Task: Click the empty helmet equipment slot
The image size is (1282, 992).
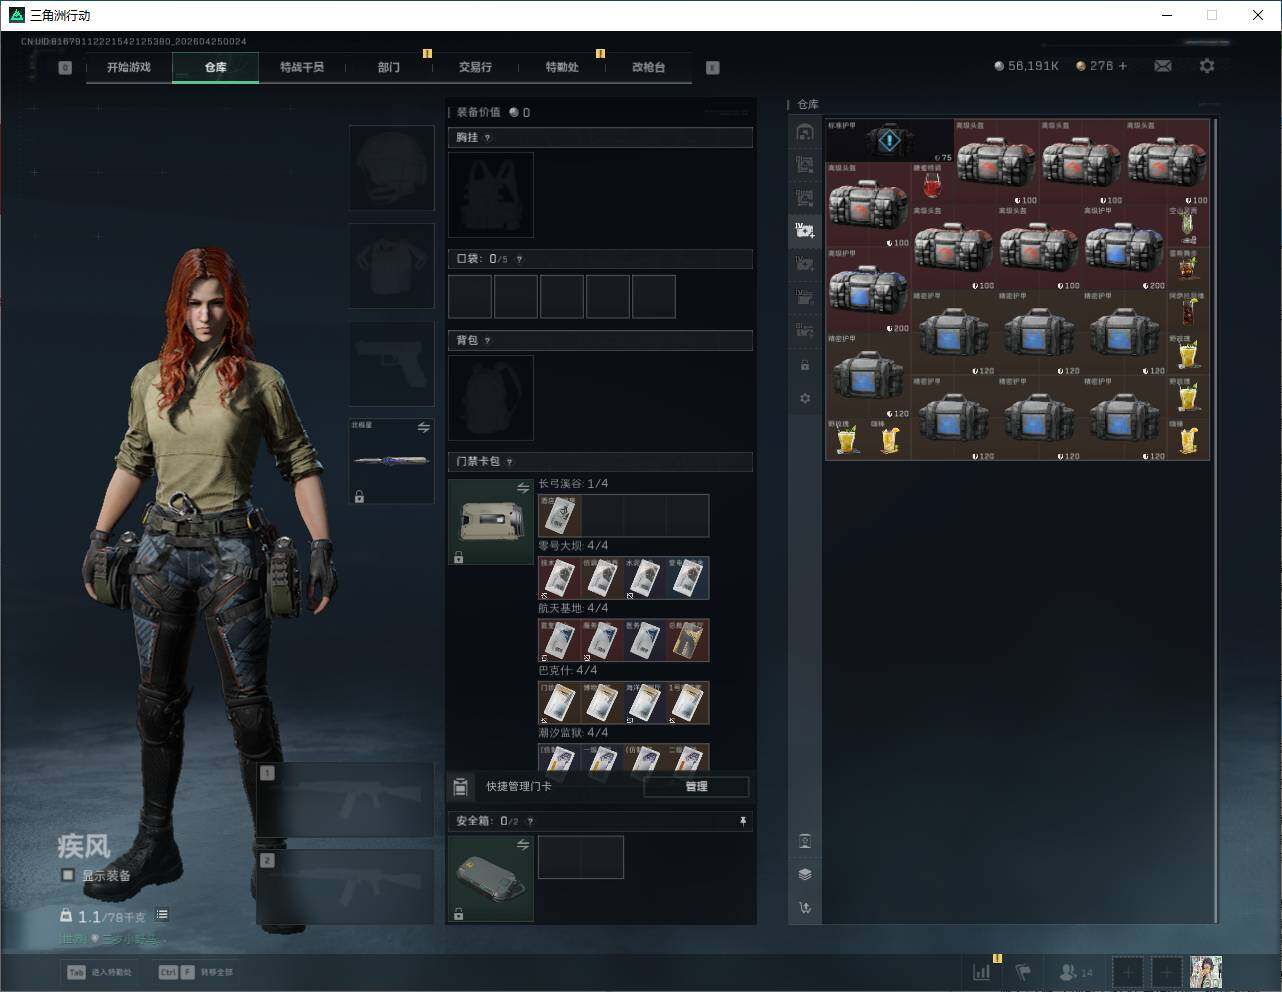Action: point(391,168)
